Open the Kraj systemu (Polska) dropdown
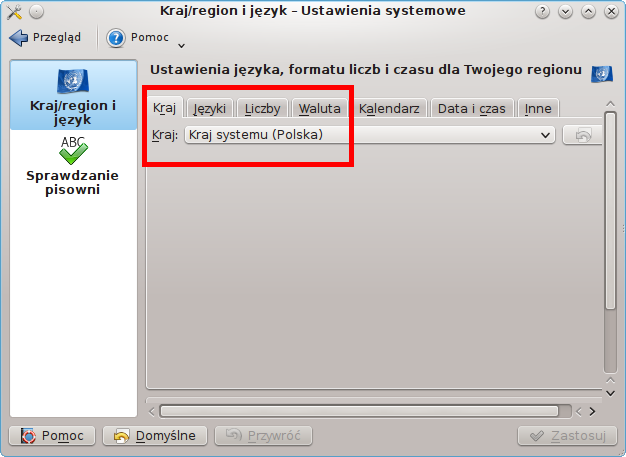Viewport: 626px width, 457px height. coord(370,135)
